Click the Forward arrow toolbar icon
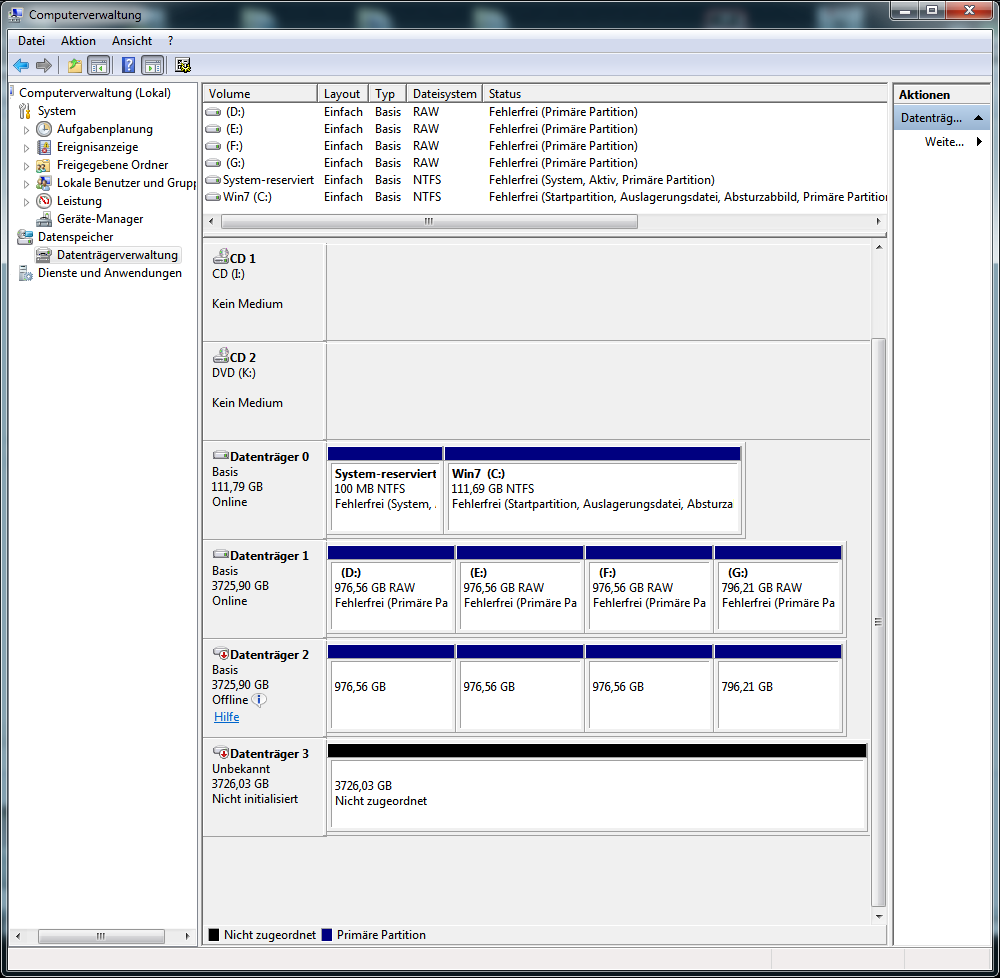Screen dimensions: 1000x978 tap(44, 65)
